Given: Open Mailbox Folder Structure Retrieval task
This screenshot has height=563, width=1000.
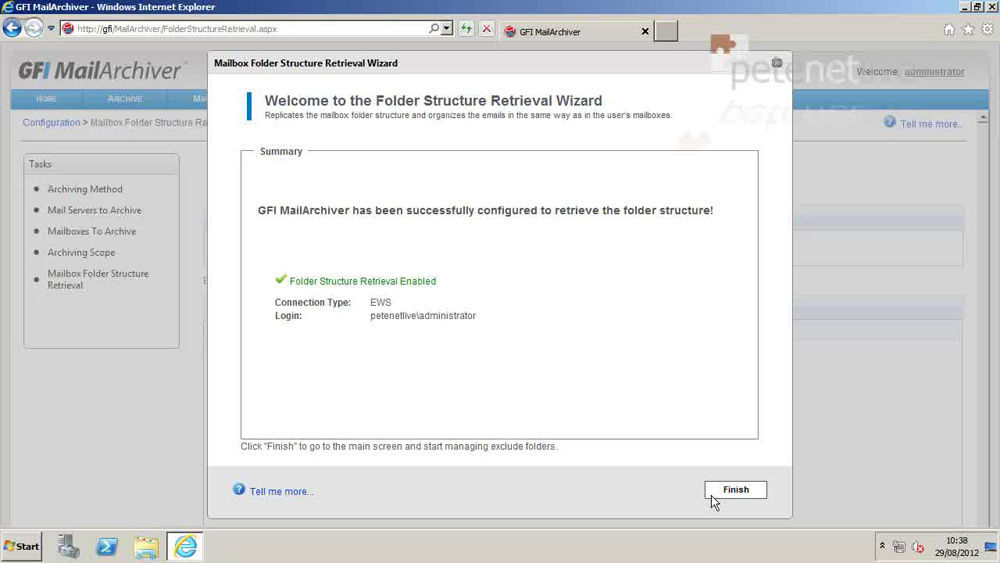Looking at the screenshot, I should (98, 279).
